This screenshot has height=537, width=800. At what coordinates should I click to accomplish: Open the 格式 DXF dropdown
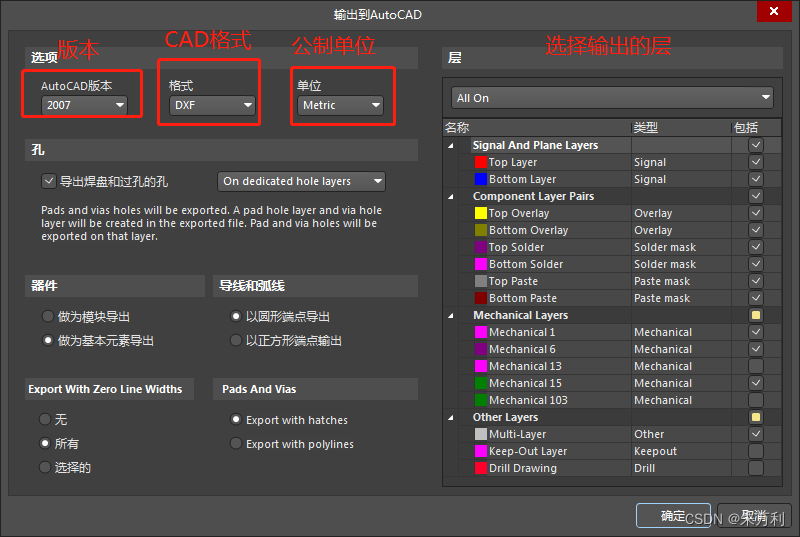click(212, 105)
